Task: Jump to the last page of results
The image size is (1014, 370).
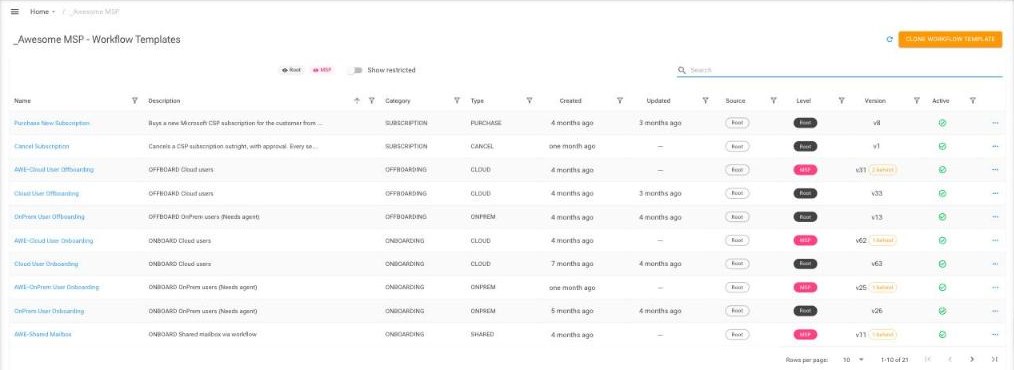Action: tap(995, 359)
